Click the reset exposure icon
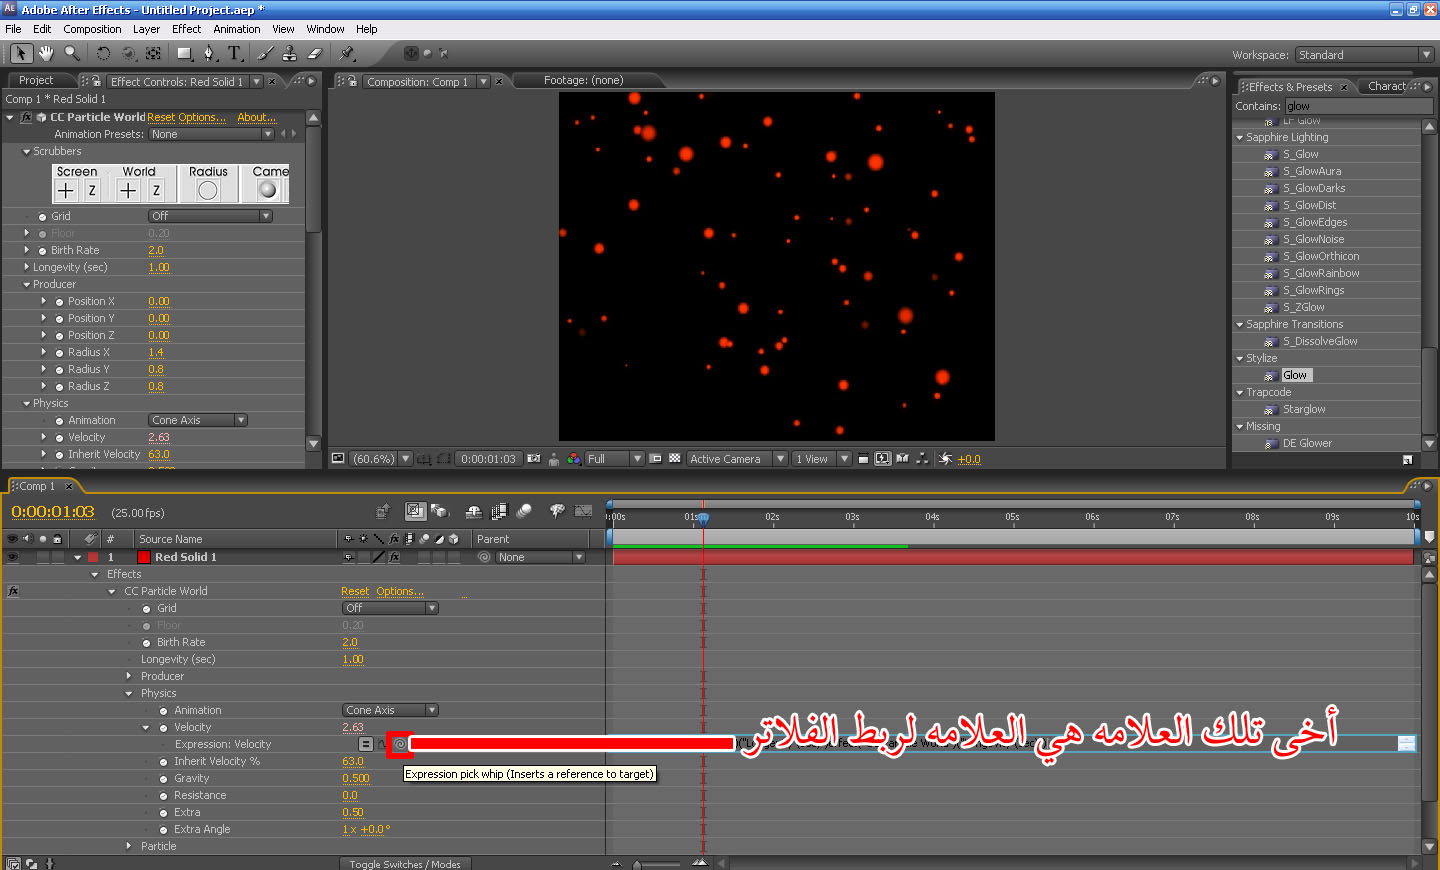 point(945,459)
